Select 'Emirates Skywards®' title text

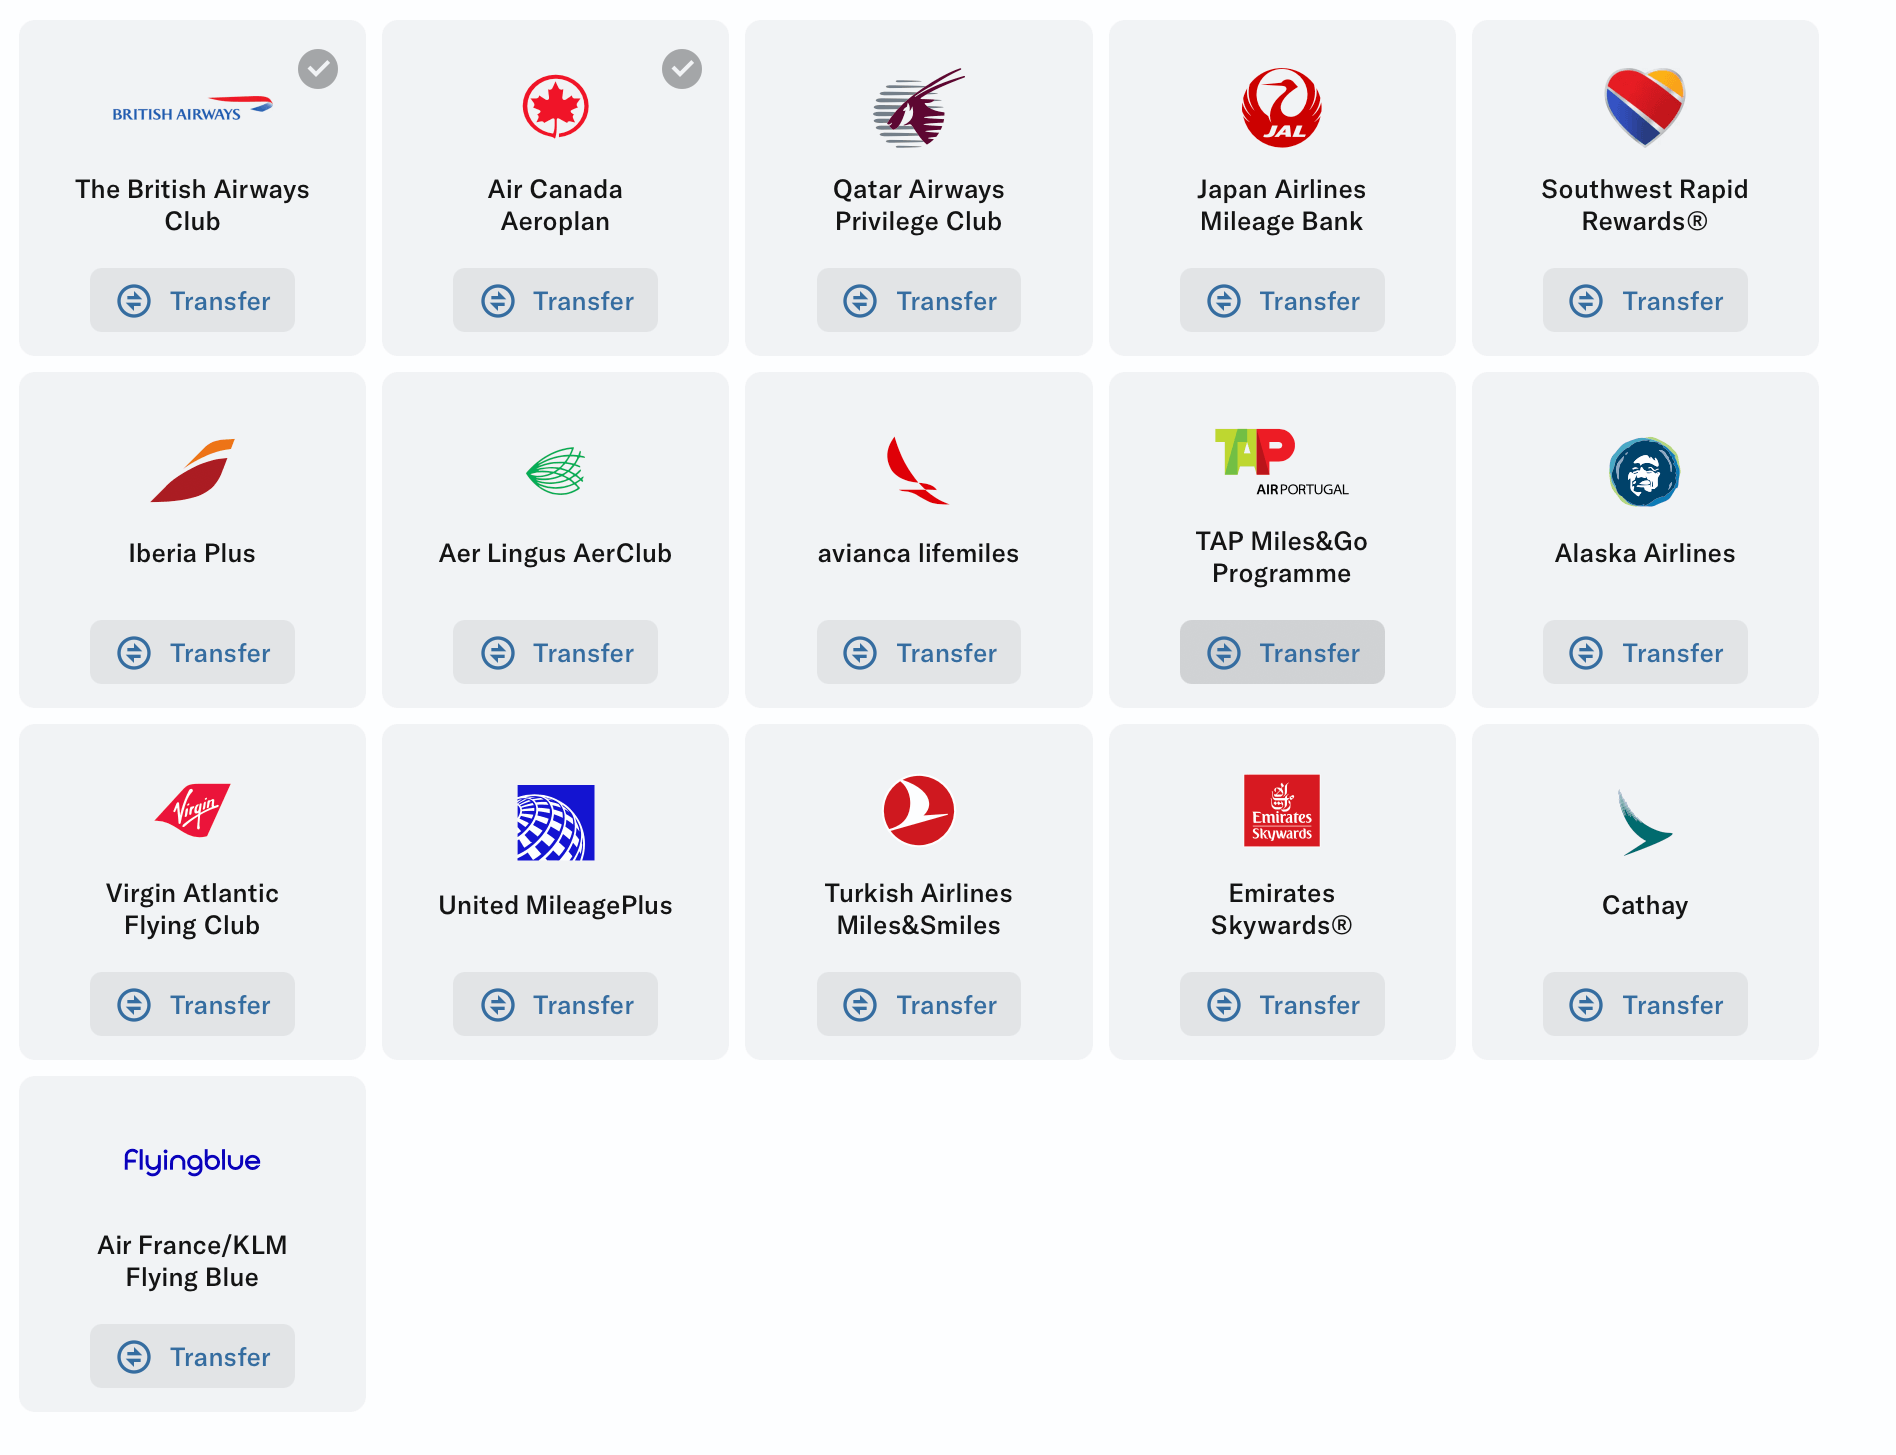[1281, 909]
